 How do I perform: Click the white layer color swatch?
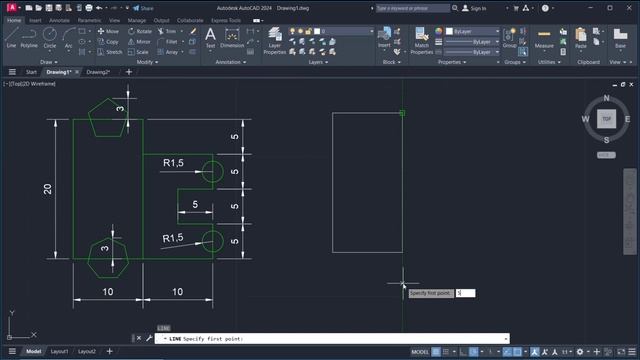pos(317,31)
